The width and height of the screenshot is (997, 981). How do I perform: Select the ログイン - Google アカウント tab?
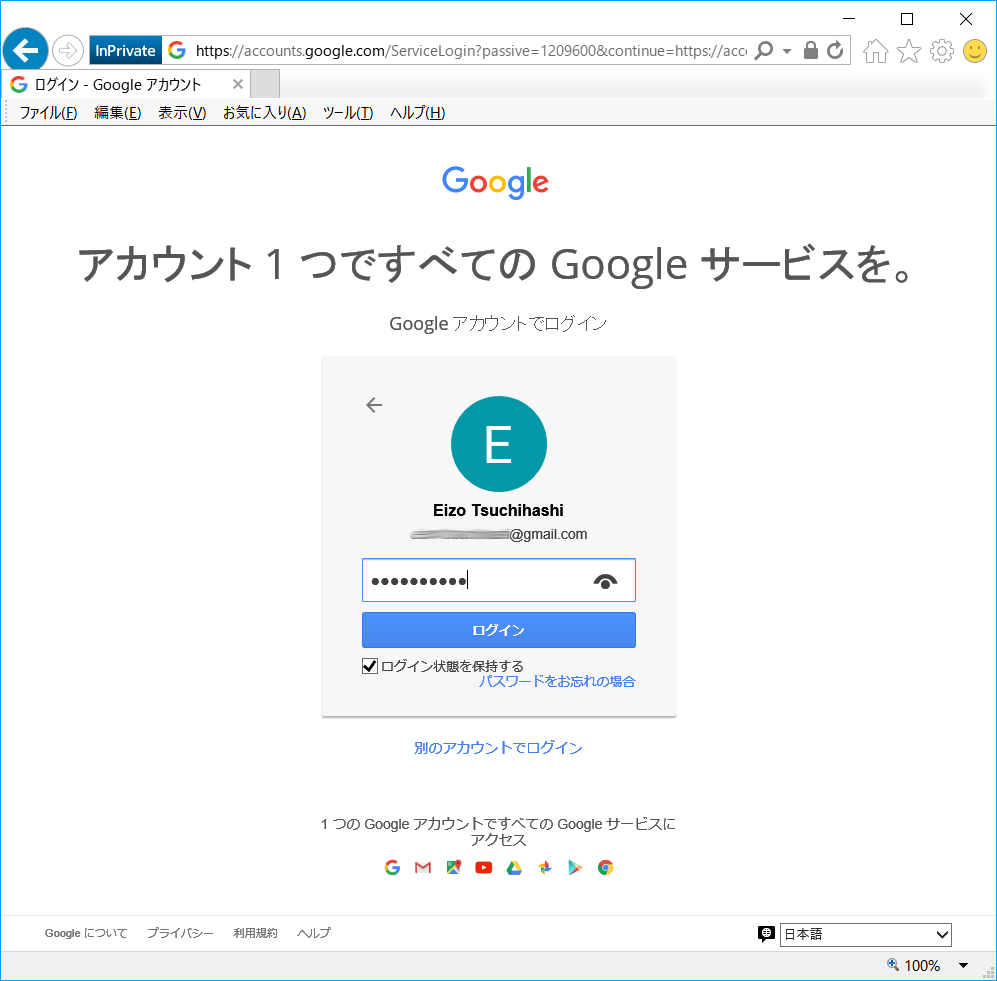pos(126,84)
